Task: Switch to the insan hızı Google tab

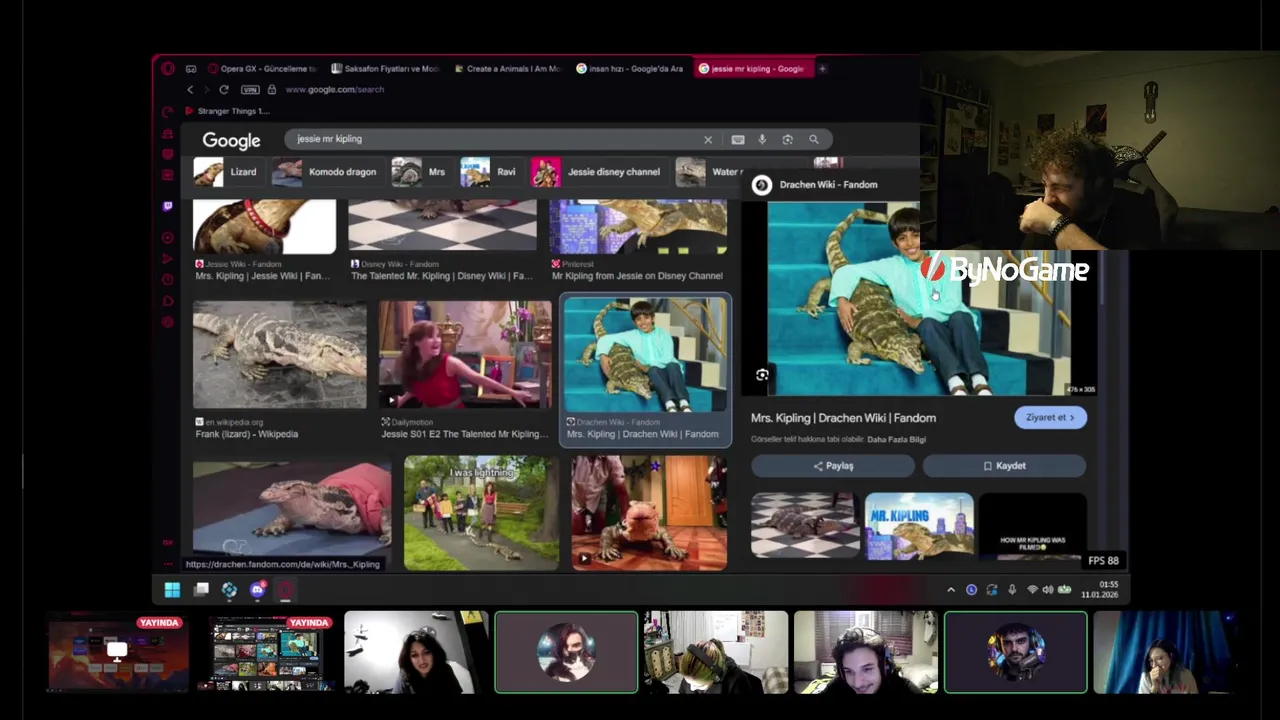Action: tap(630, 69)
